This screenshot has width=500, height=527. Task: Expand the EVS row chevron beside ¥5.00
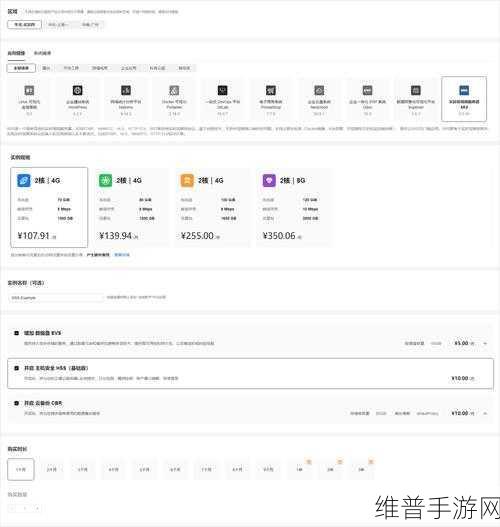485,343
